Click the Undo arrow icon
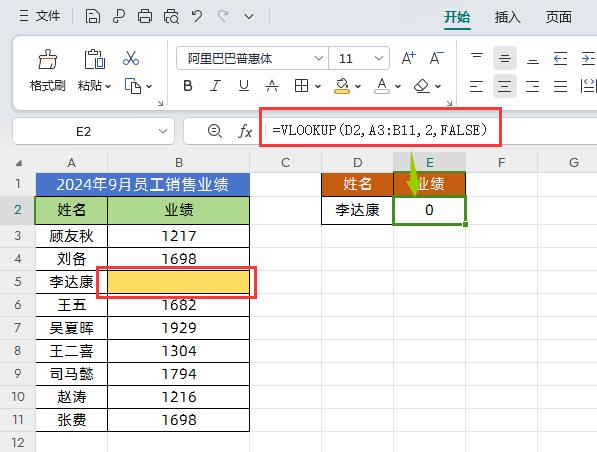597x452 pixels. coord(197,16)
